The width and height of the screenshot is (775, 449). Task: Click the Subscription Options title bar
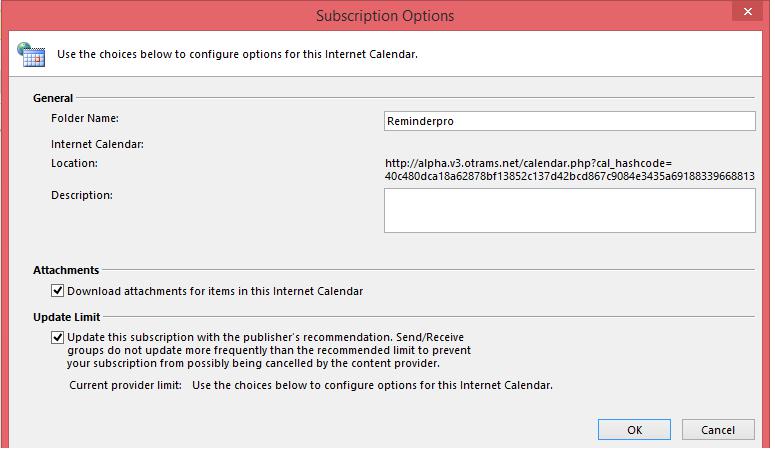(x=385, y=15)
